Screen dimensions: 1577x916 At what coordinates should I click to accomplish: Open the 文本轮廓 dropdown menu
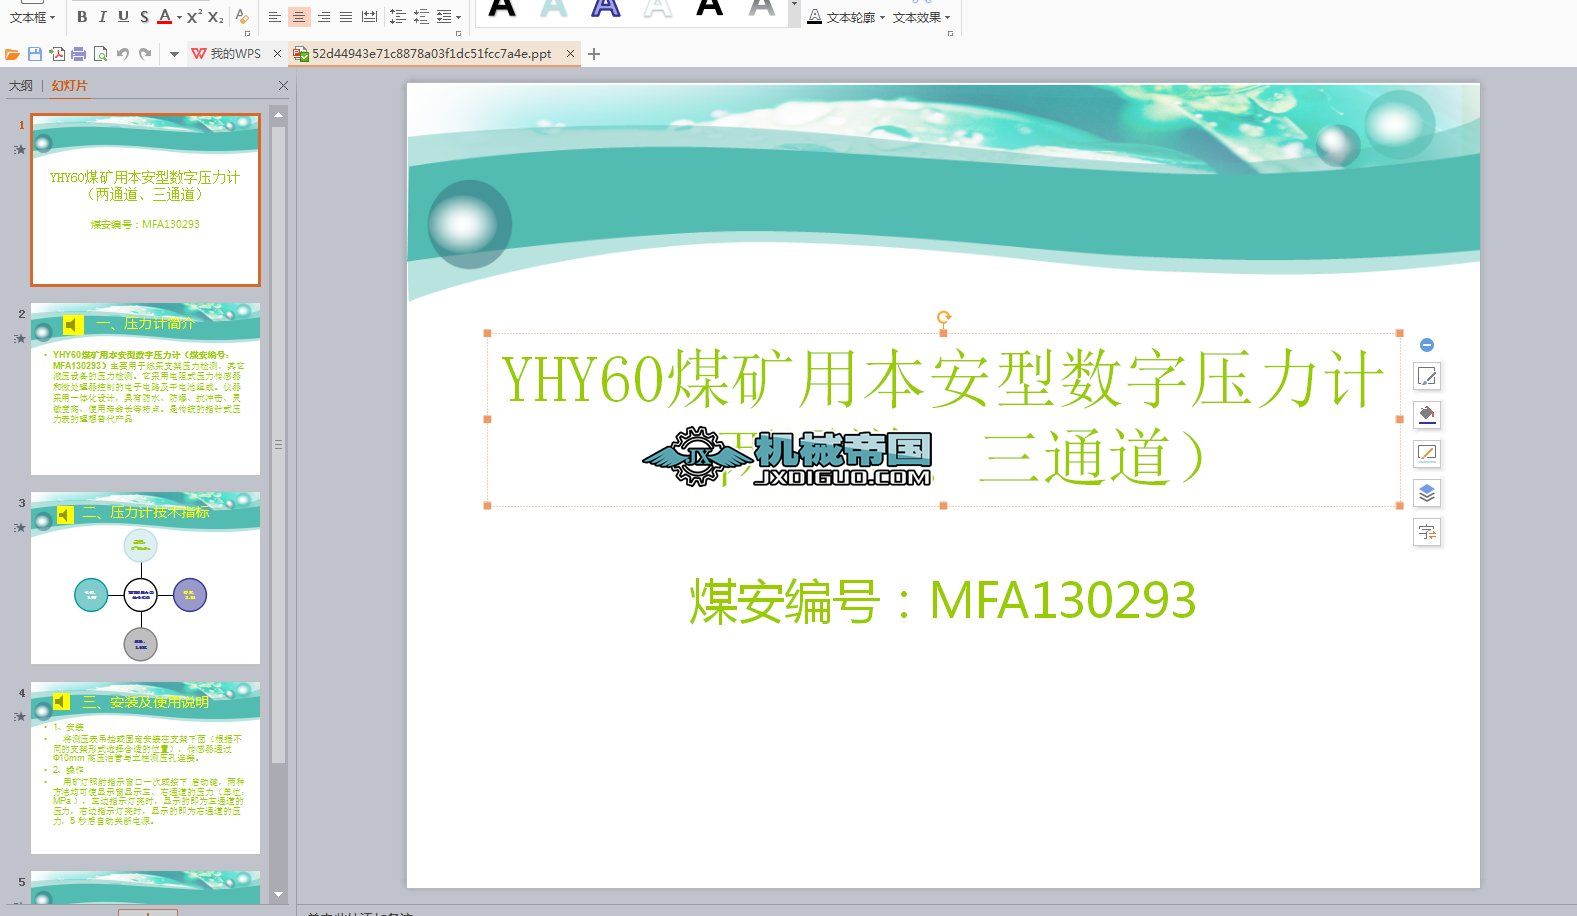click(846, 17)
